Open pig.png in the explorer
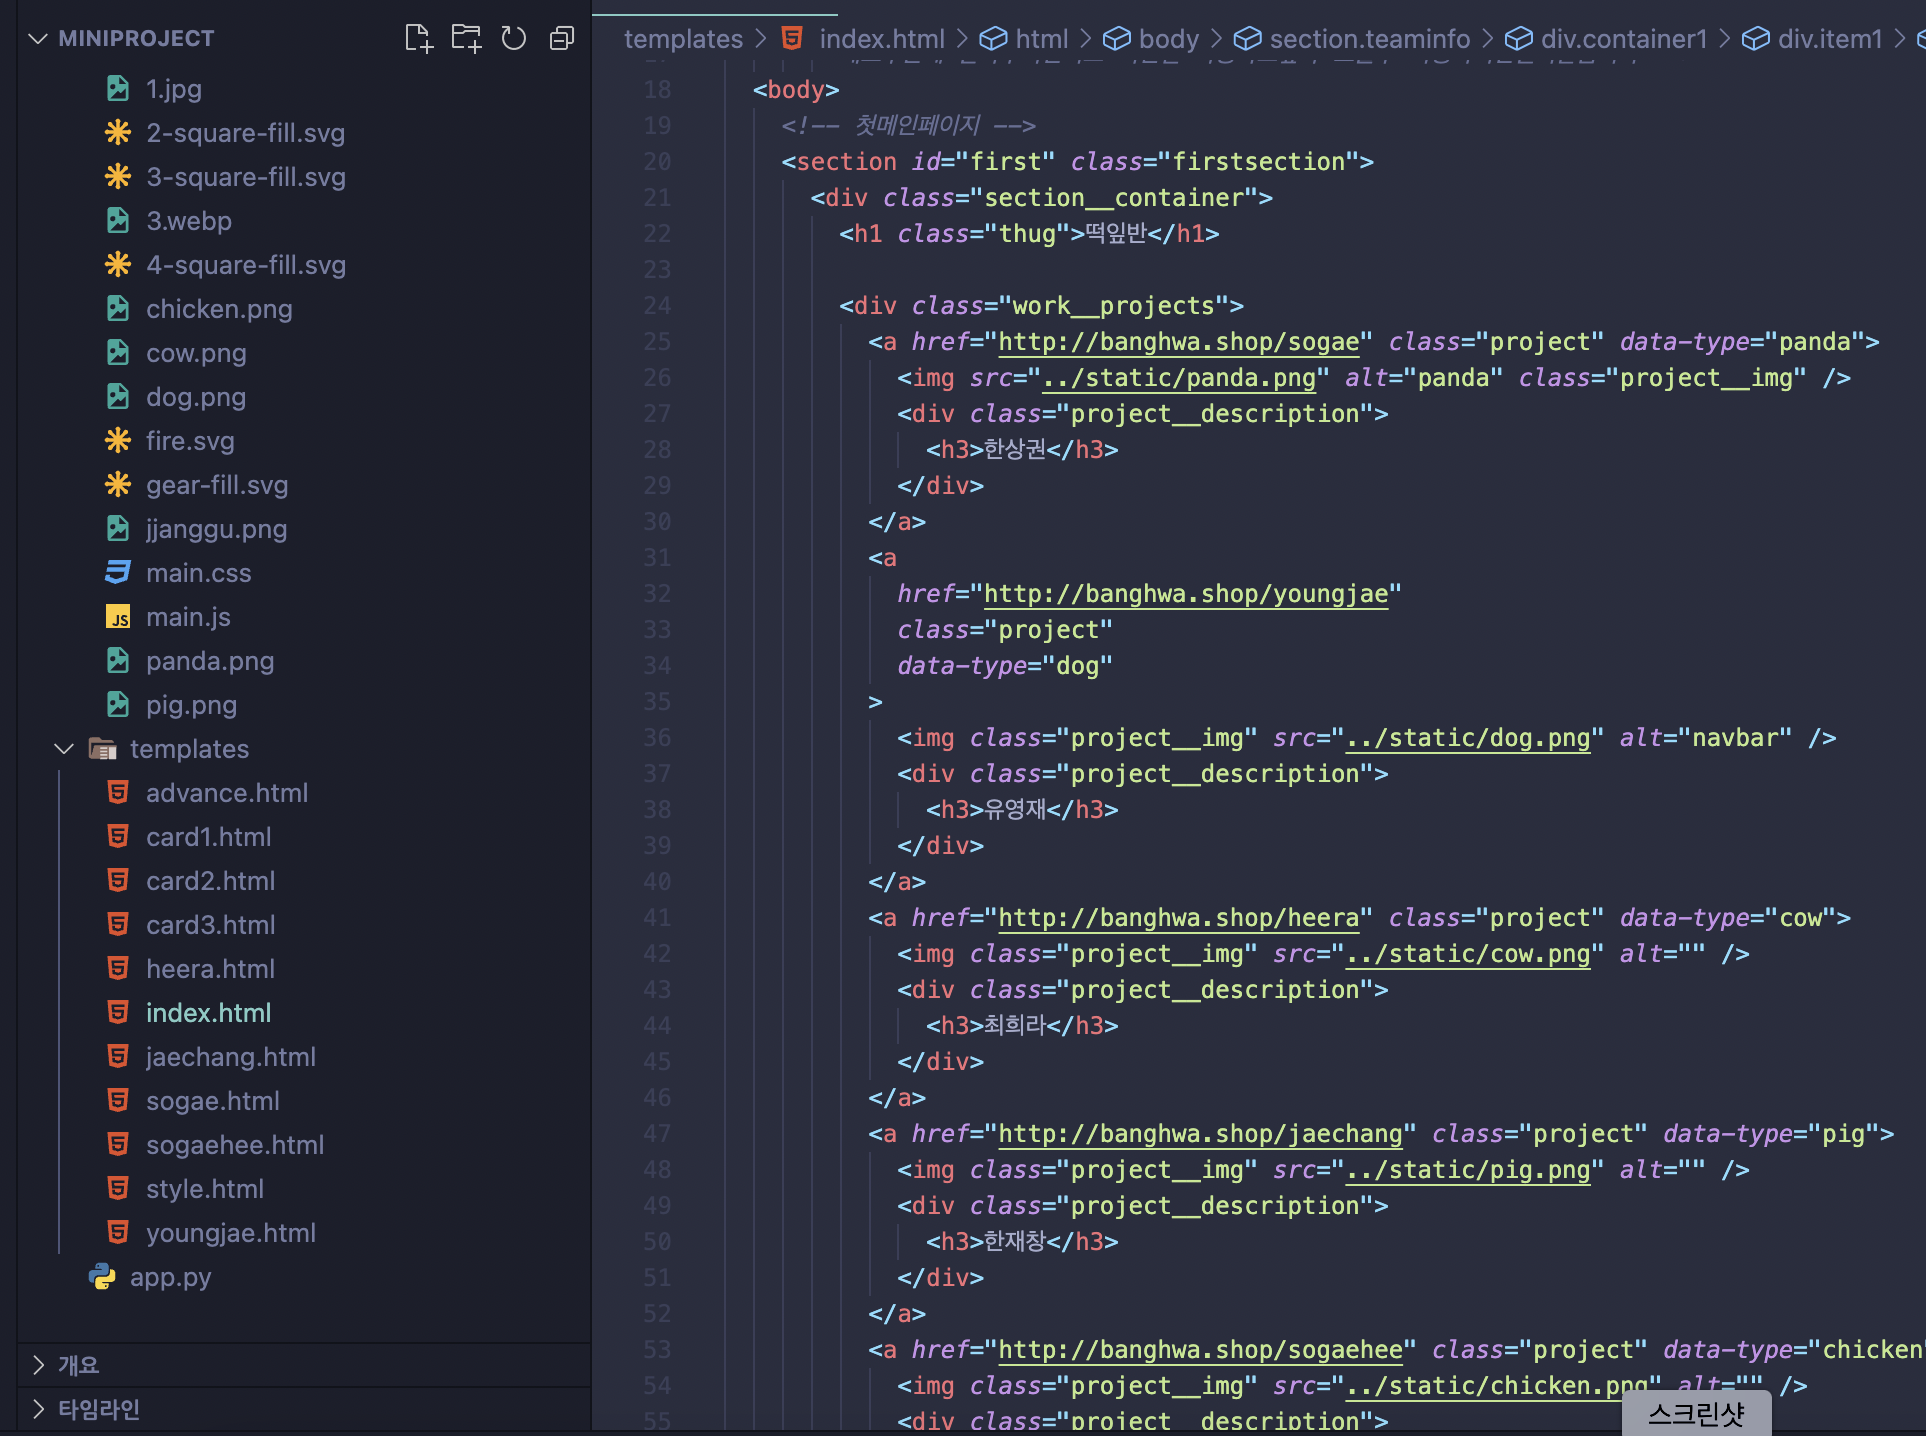The image size is (1926, 1436). (191, 705)
